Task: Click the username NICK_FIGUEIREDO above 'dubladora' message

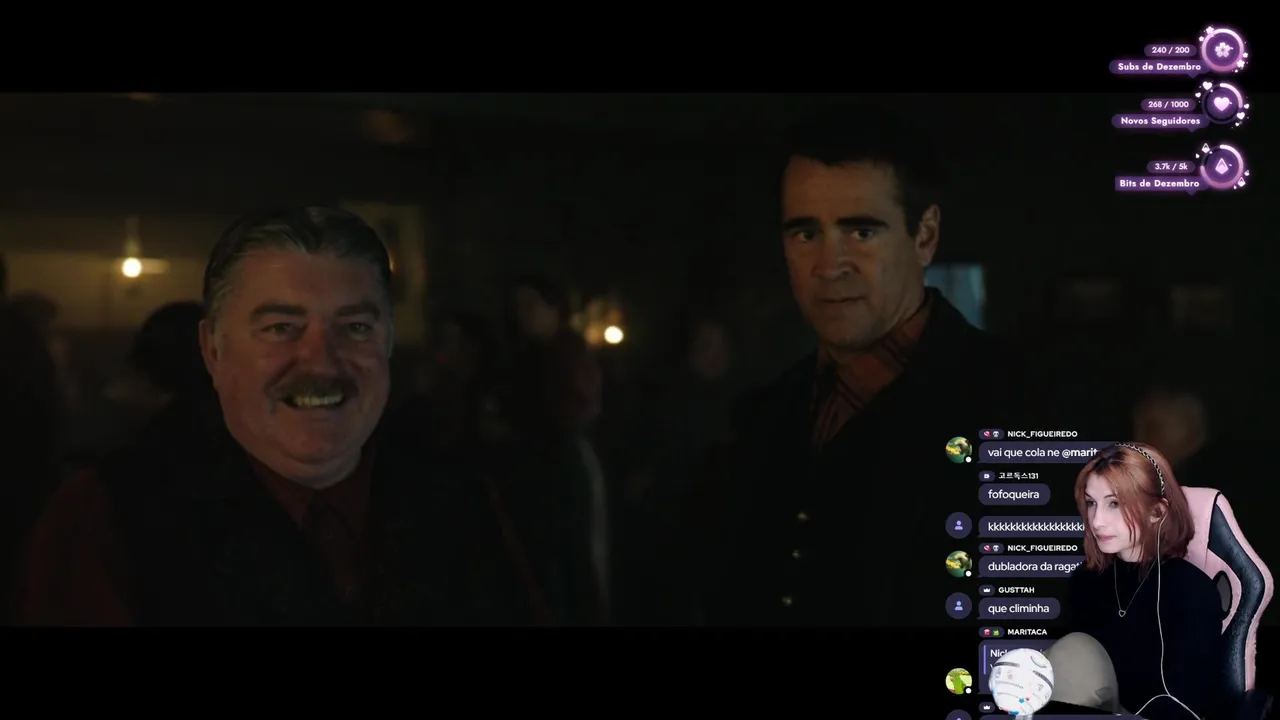Action: click(x=1042, y=548)
